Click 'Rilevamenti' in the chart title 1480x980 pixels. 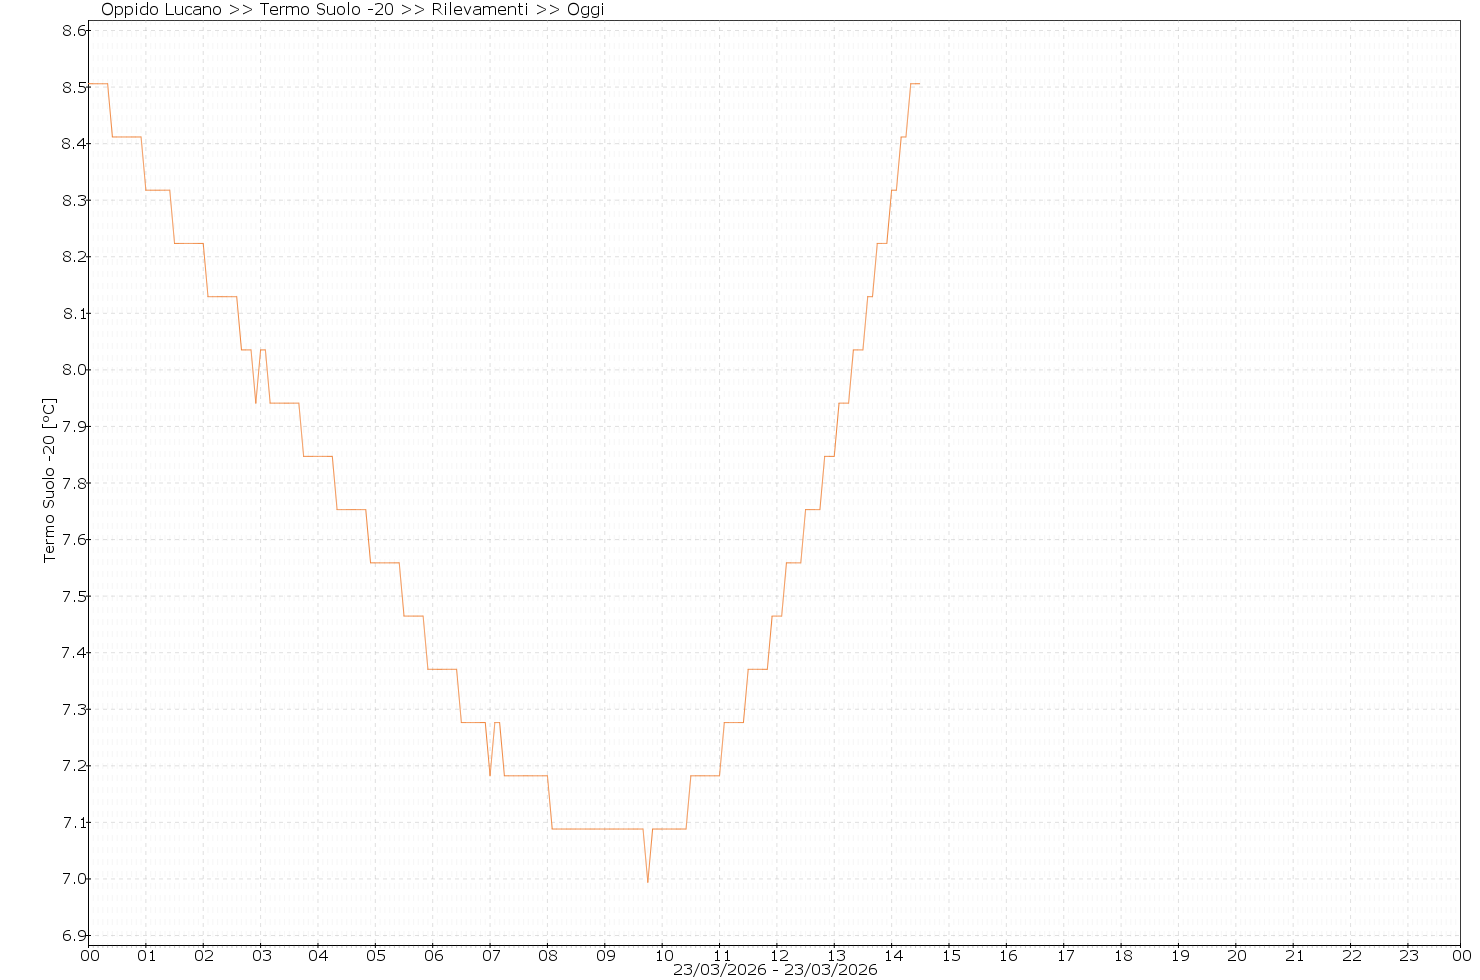pyautogui.click(x=479, y=10)
